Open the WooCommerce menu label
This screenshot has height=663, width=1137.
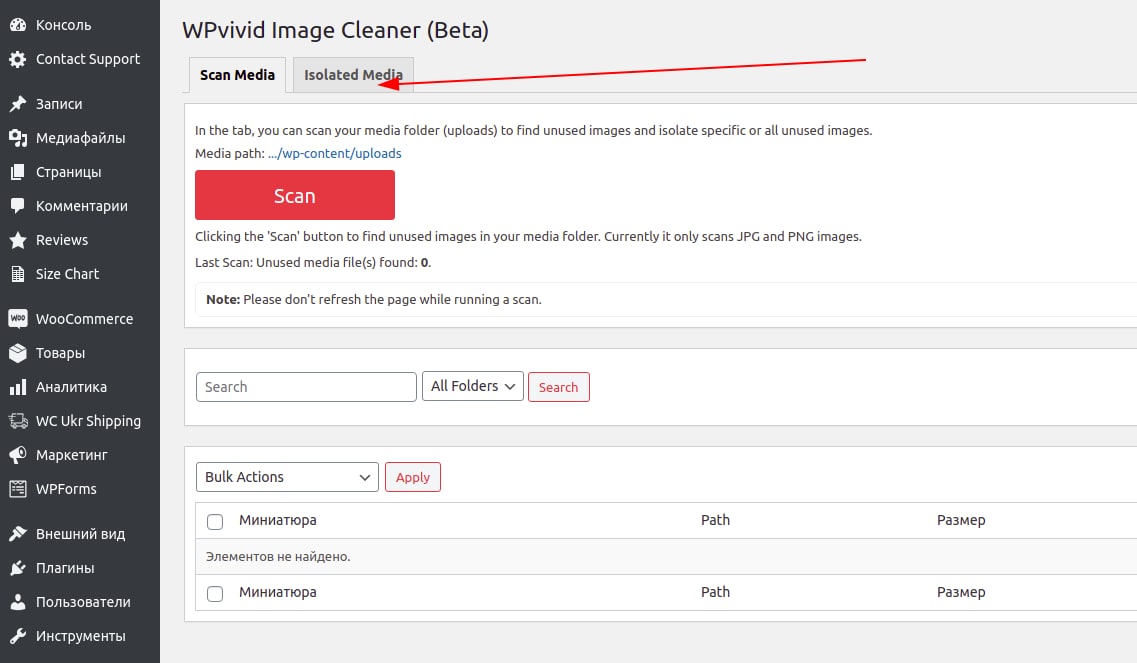click(84, 319)
